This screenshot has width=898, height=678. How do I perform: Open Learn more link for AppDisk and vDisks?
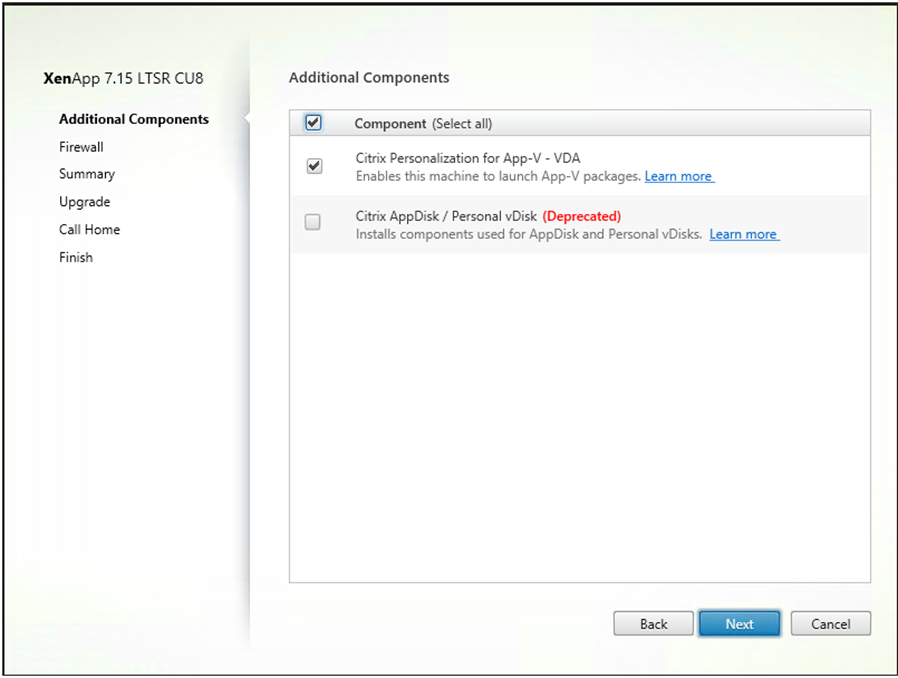(744, 234)
